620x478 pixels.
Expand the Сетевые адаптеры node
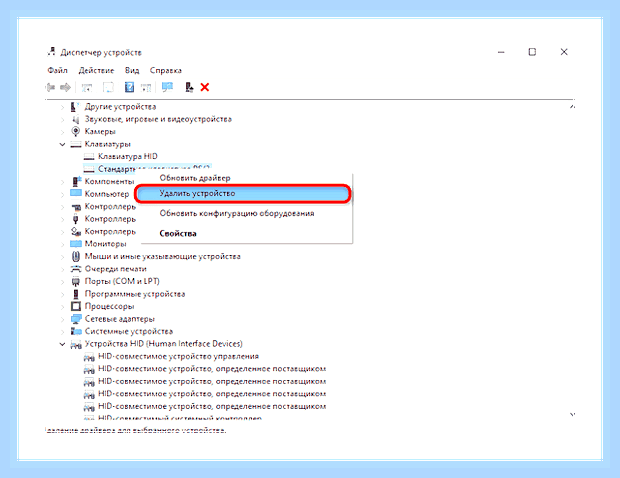click(x=62, y=319)
